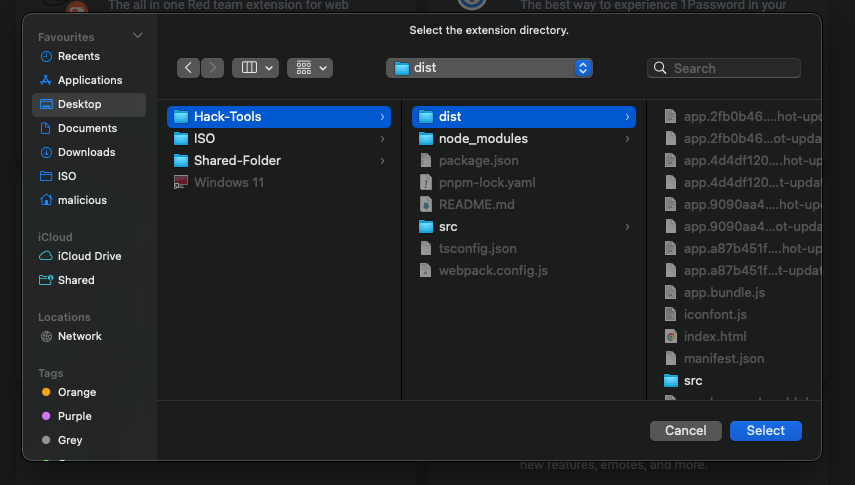Viewport: 855px width, 485px height.
Task: Go back with the left arrow button
Action: coord(189,68)
